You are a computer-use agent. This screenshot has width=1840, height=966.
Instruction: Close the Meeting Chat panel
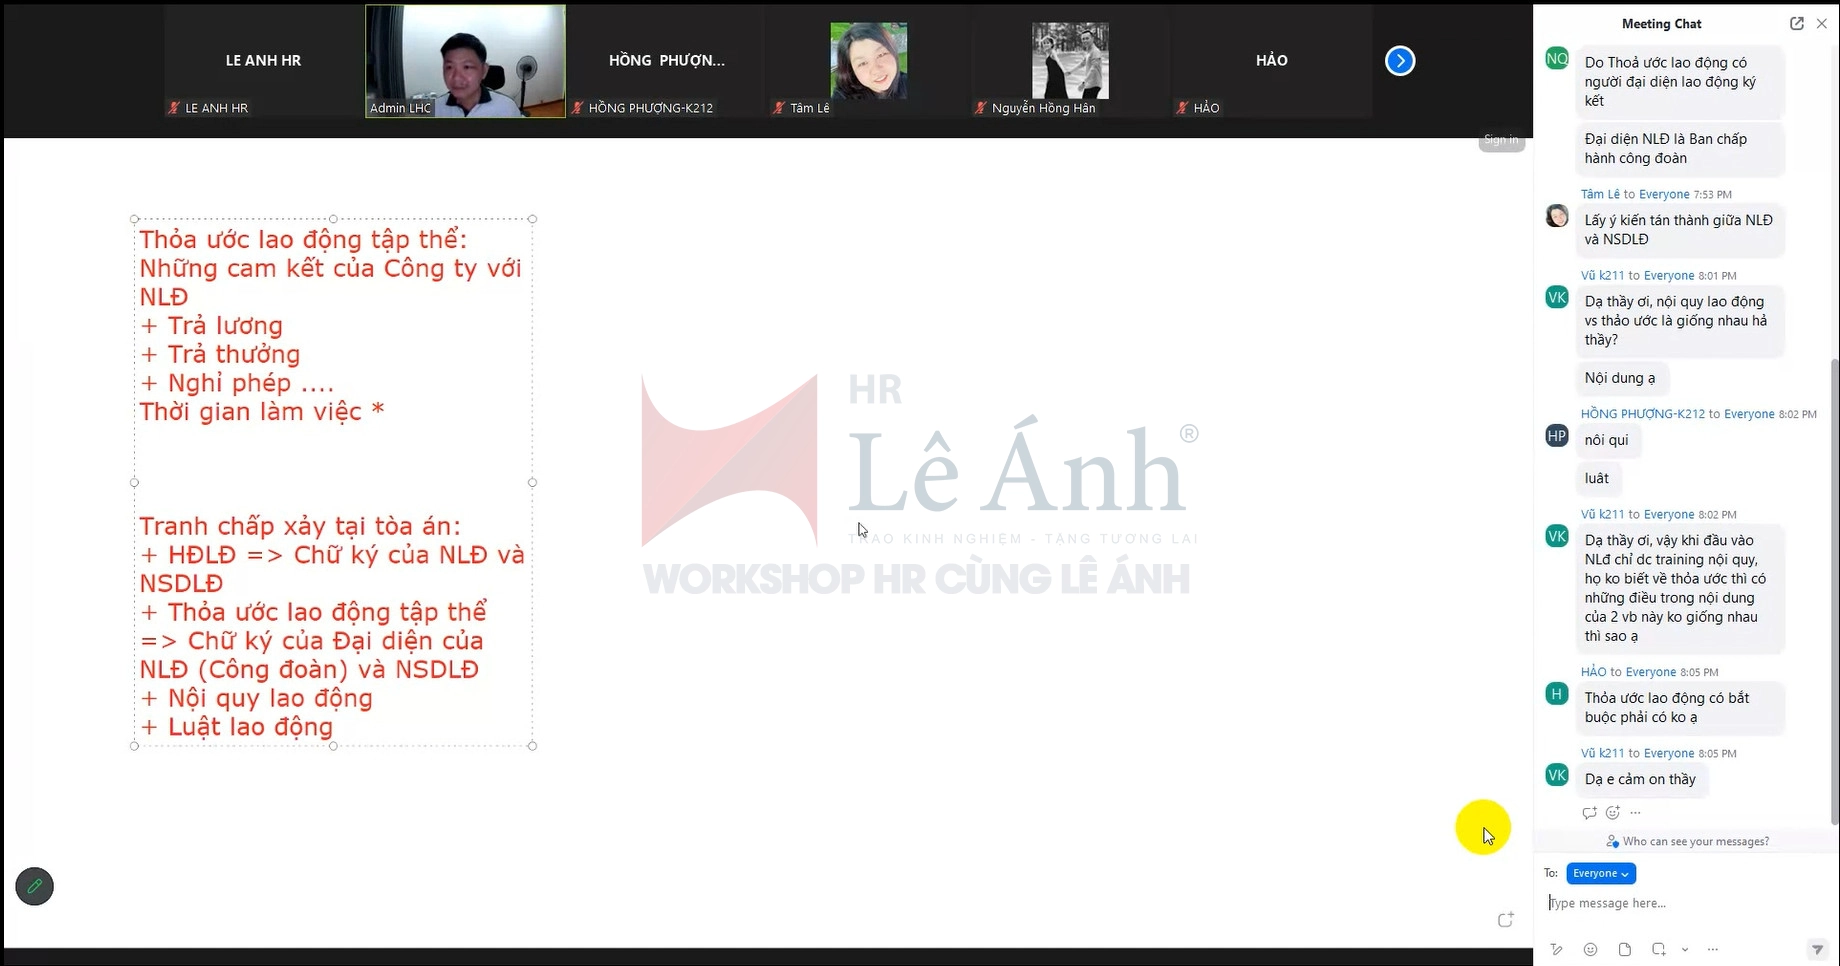coord(1821,24)
